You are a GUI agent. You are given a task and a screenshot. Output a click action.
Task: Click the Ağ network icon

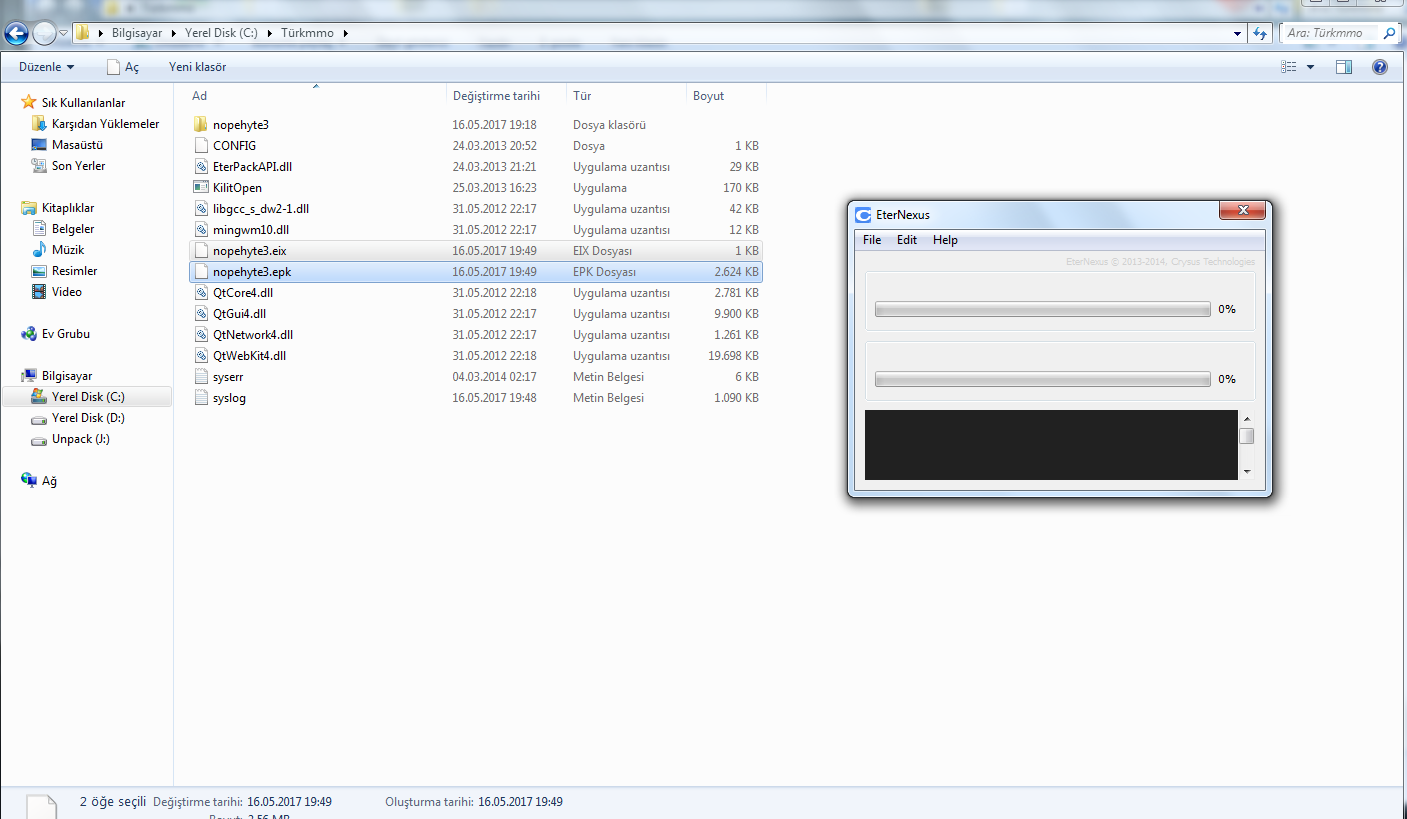[29, 481]
